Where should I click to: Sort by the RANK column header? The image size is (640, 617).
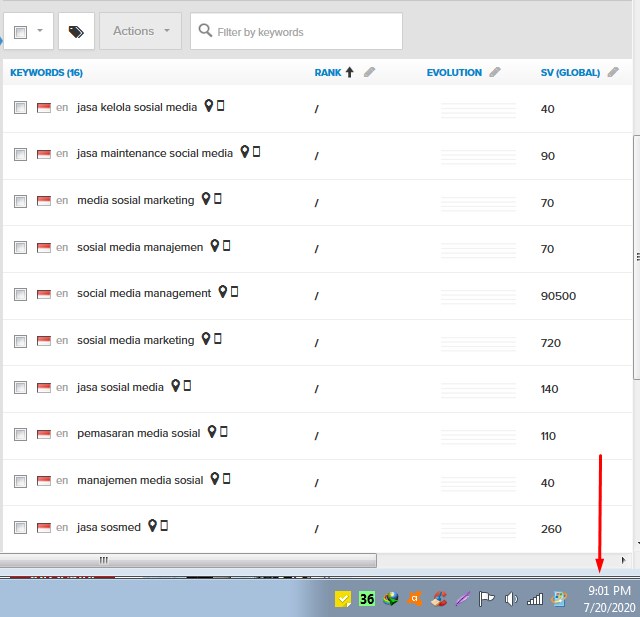[328, 73]
